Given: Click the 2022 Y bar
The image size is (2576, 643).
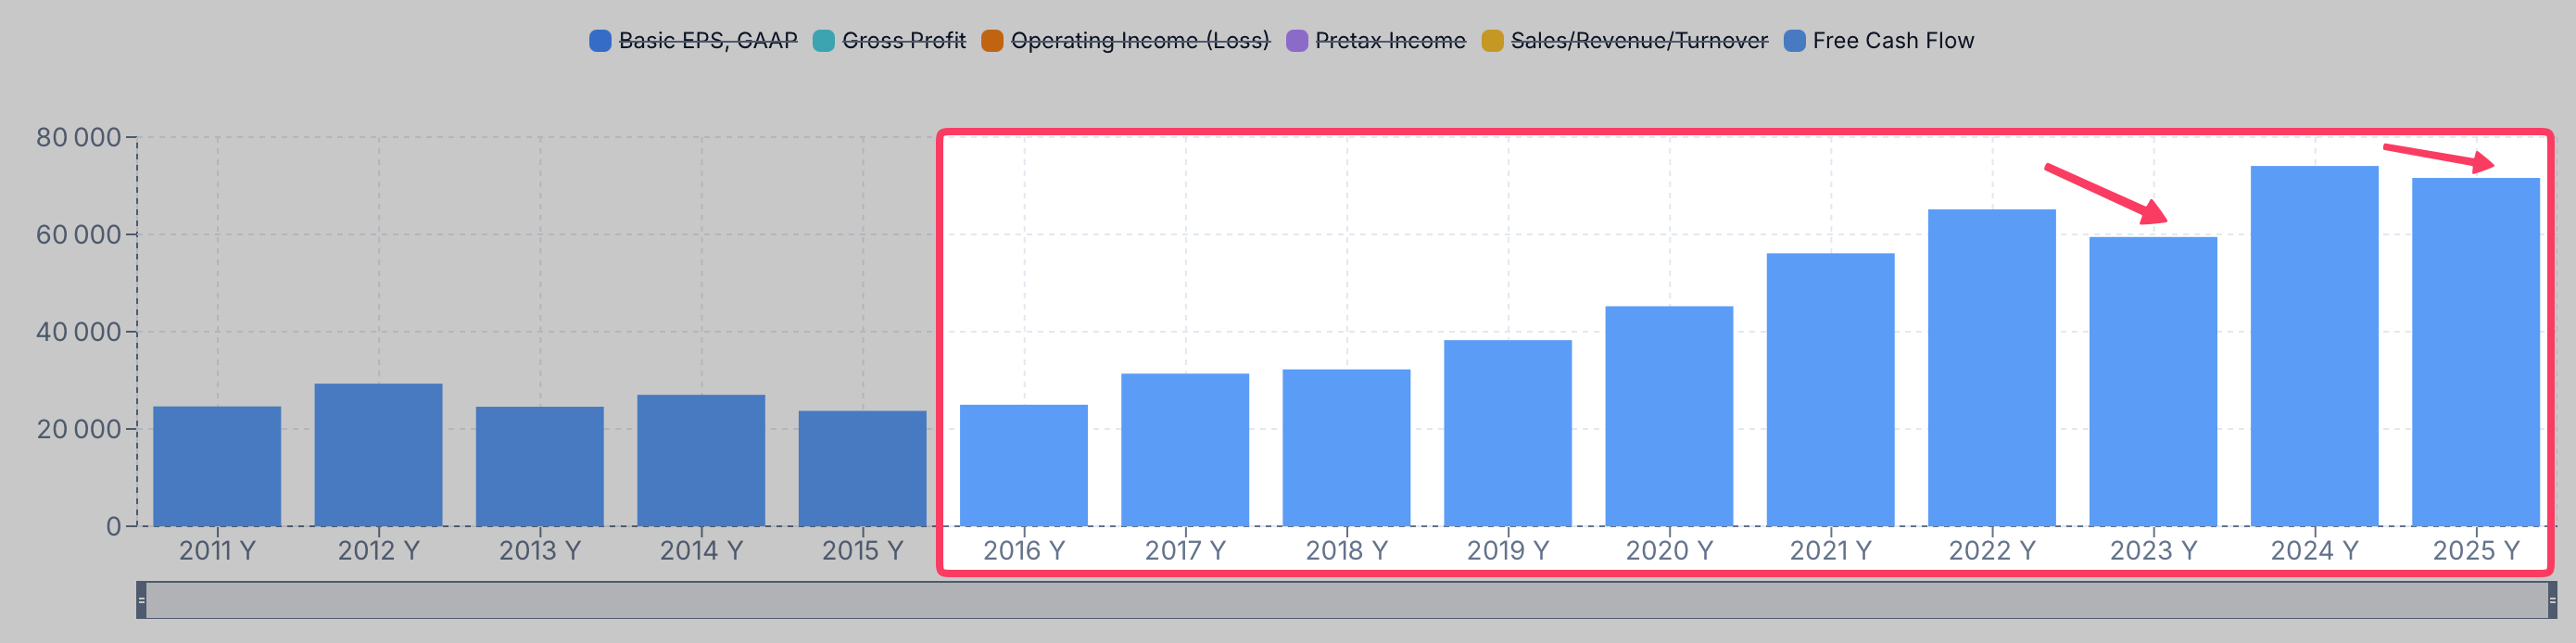Looking at the screenshot, I should pos(1991,368).
